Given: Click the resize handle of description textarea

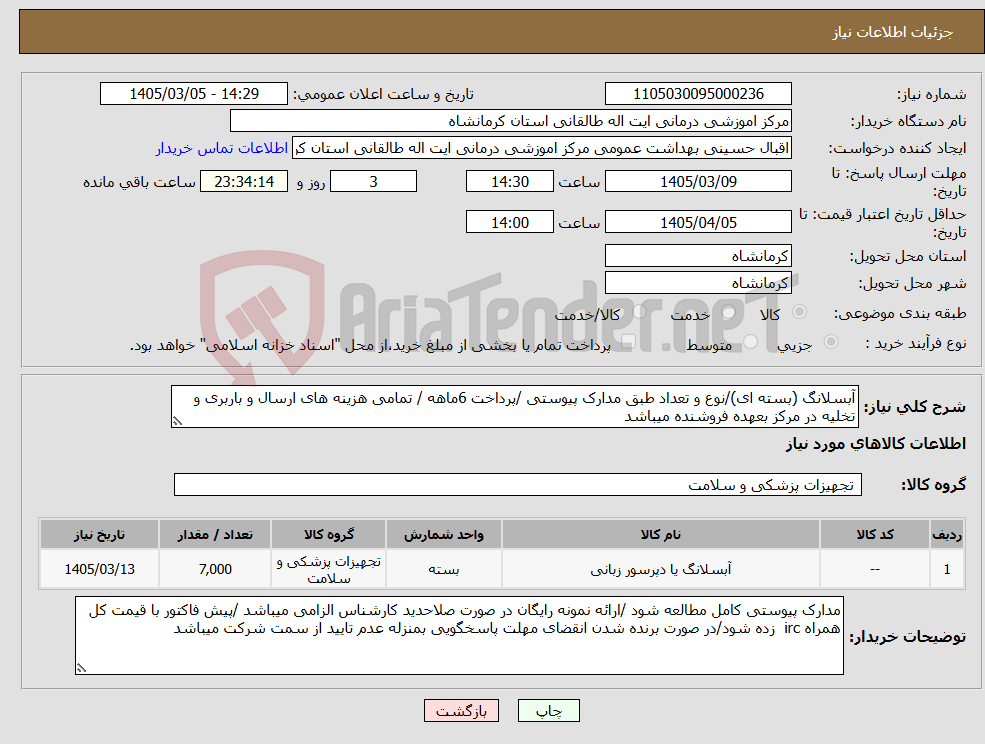Looking at the screenshot, I should [x=177, y=422].
